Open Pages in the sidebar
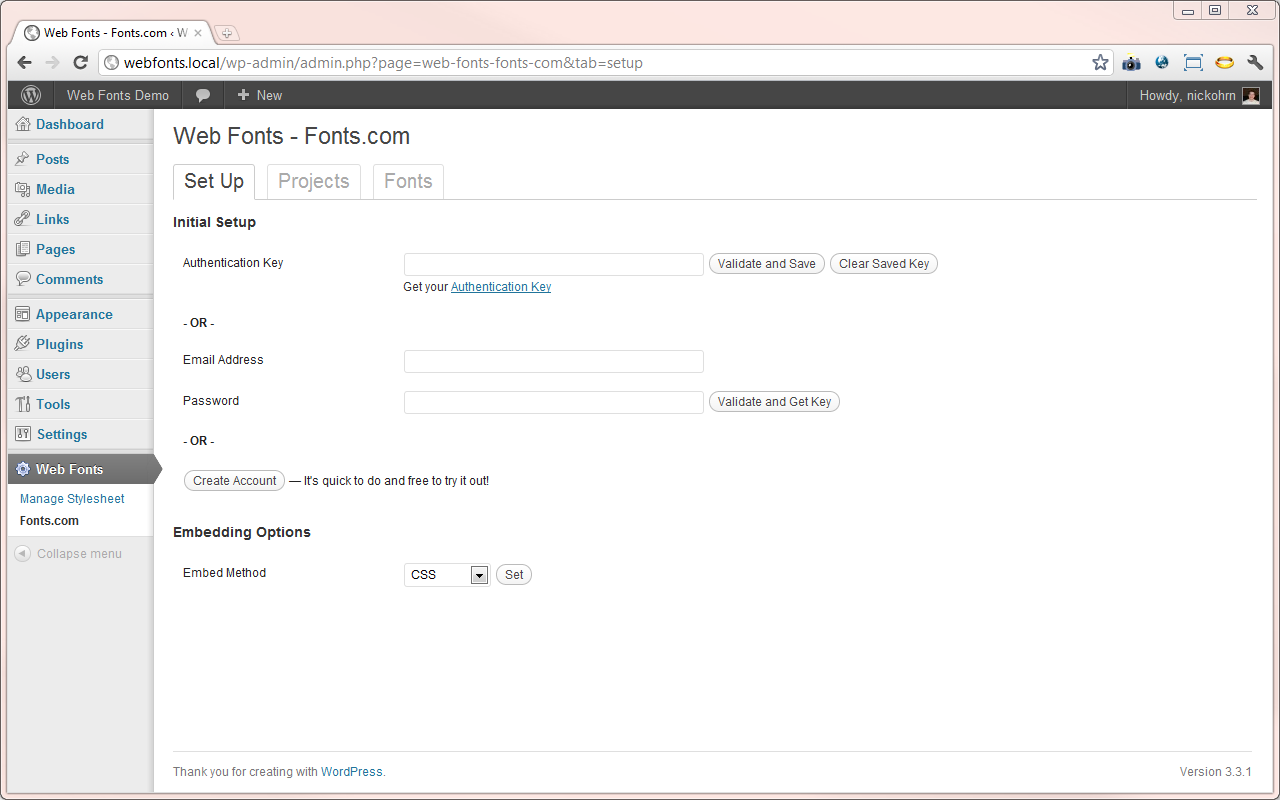The image size is (1280, 800). 56,249
